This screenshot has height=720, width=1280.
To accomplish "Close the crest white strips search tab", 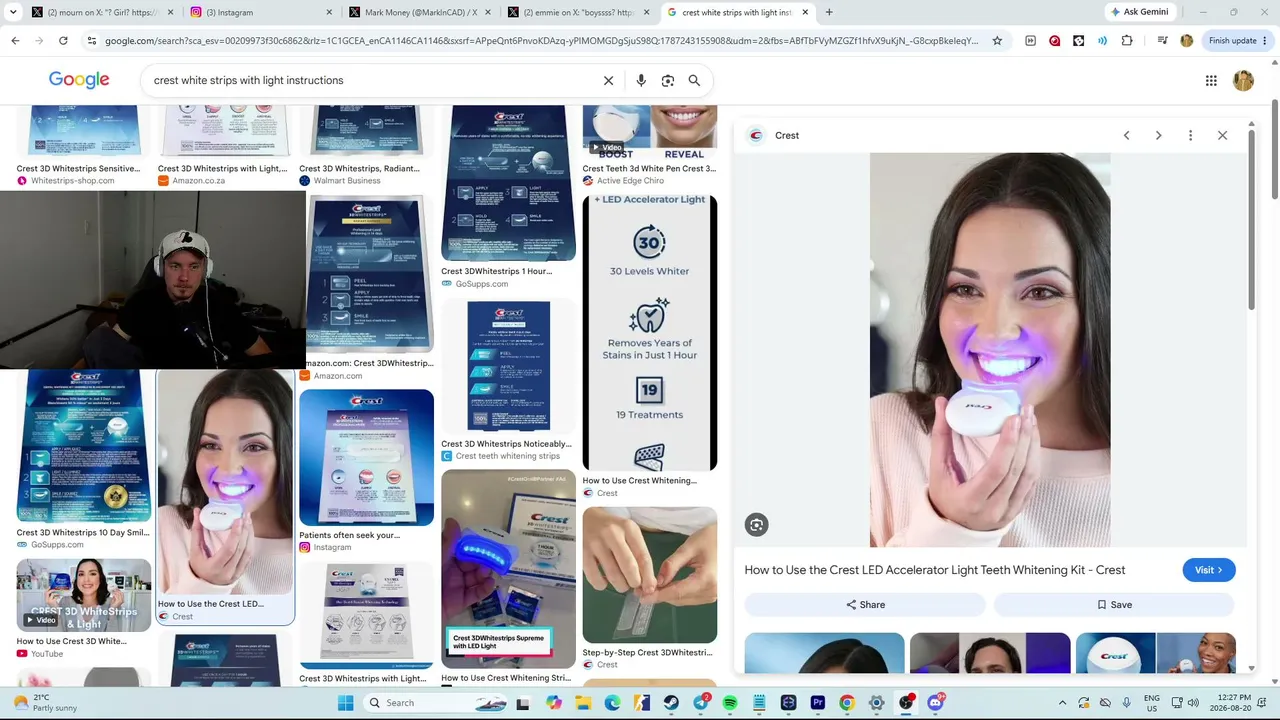I will pyautogui.click(x=805, y=12).
